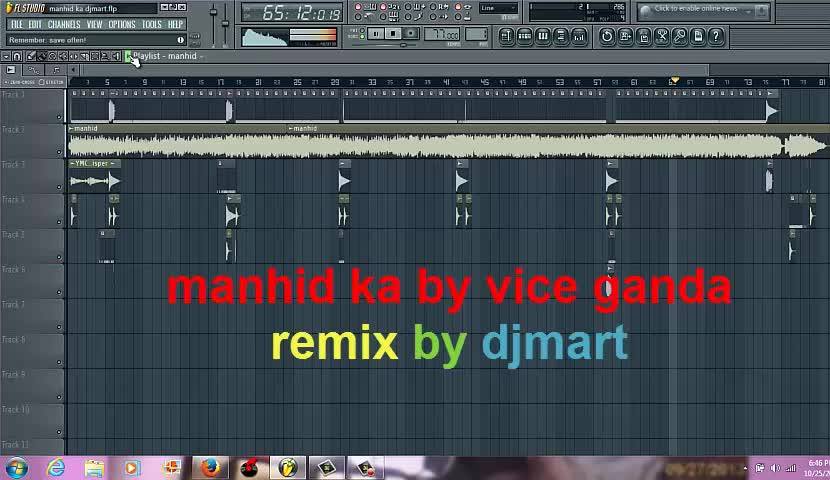Click the record button in transport

[x=410, y=34]
